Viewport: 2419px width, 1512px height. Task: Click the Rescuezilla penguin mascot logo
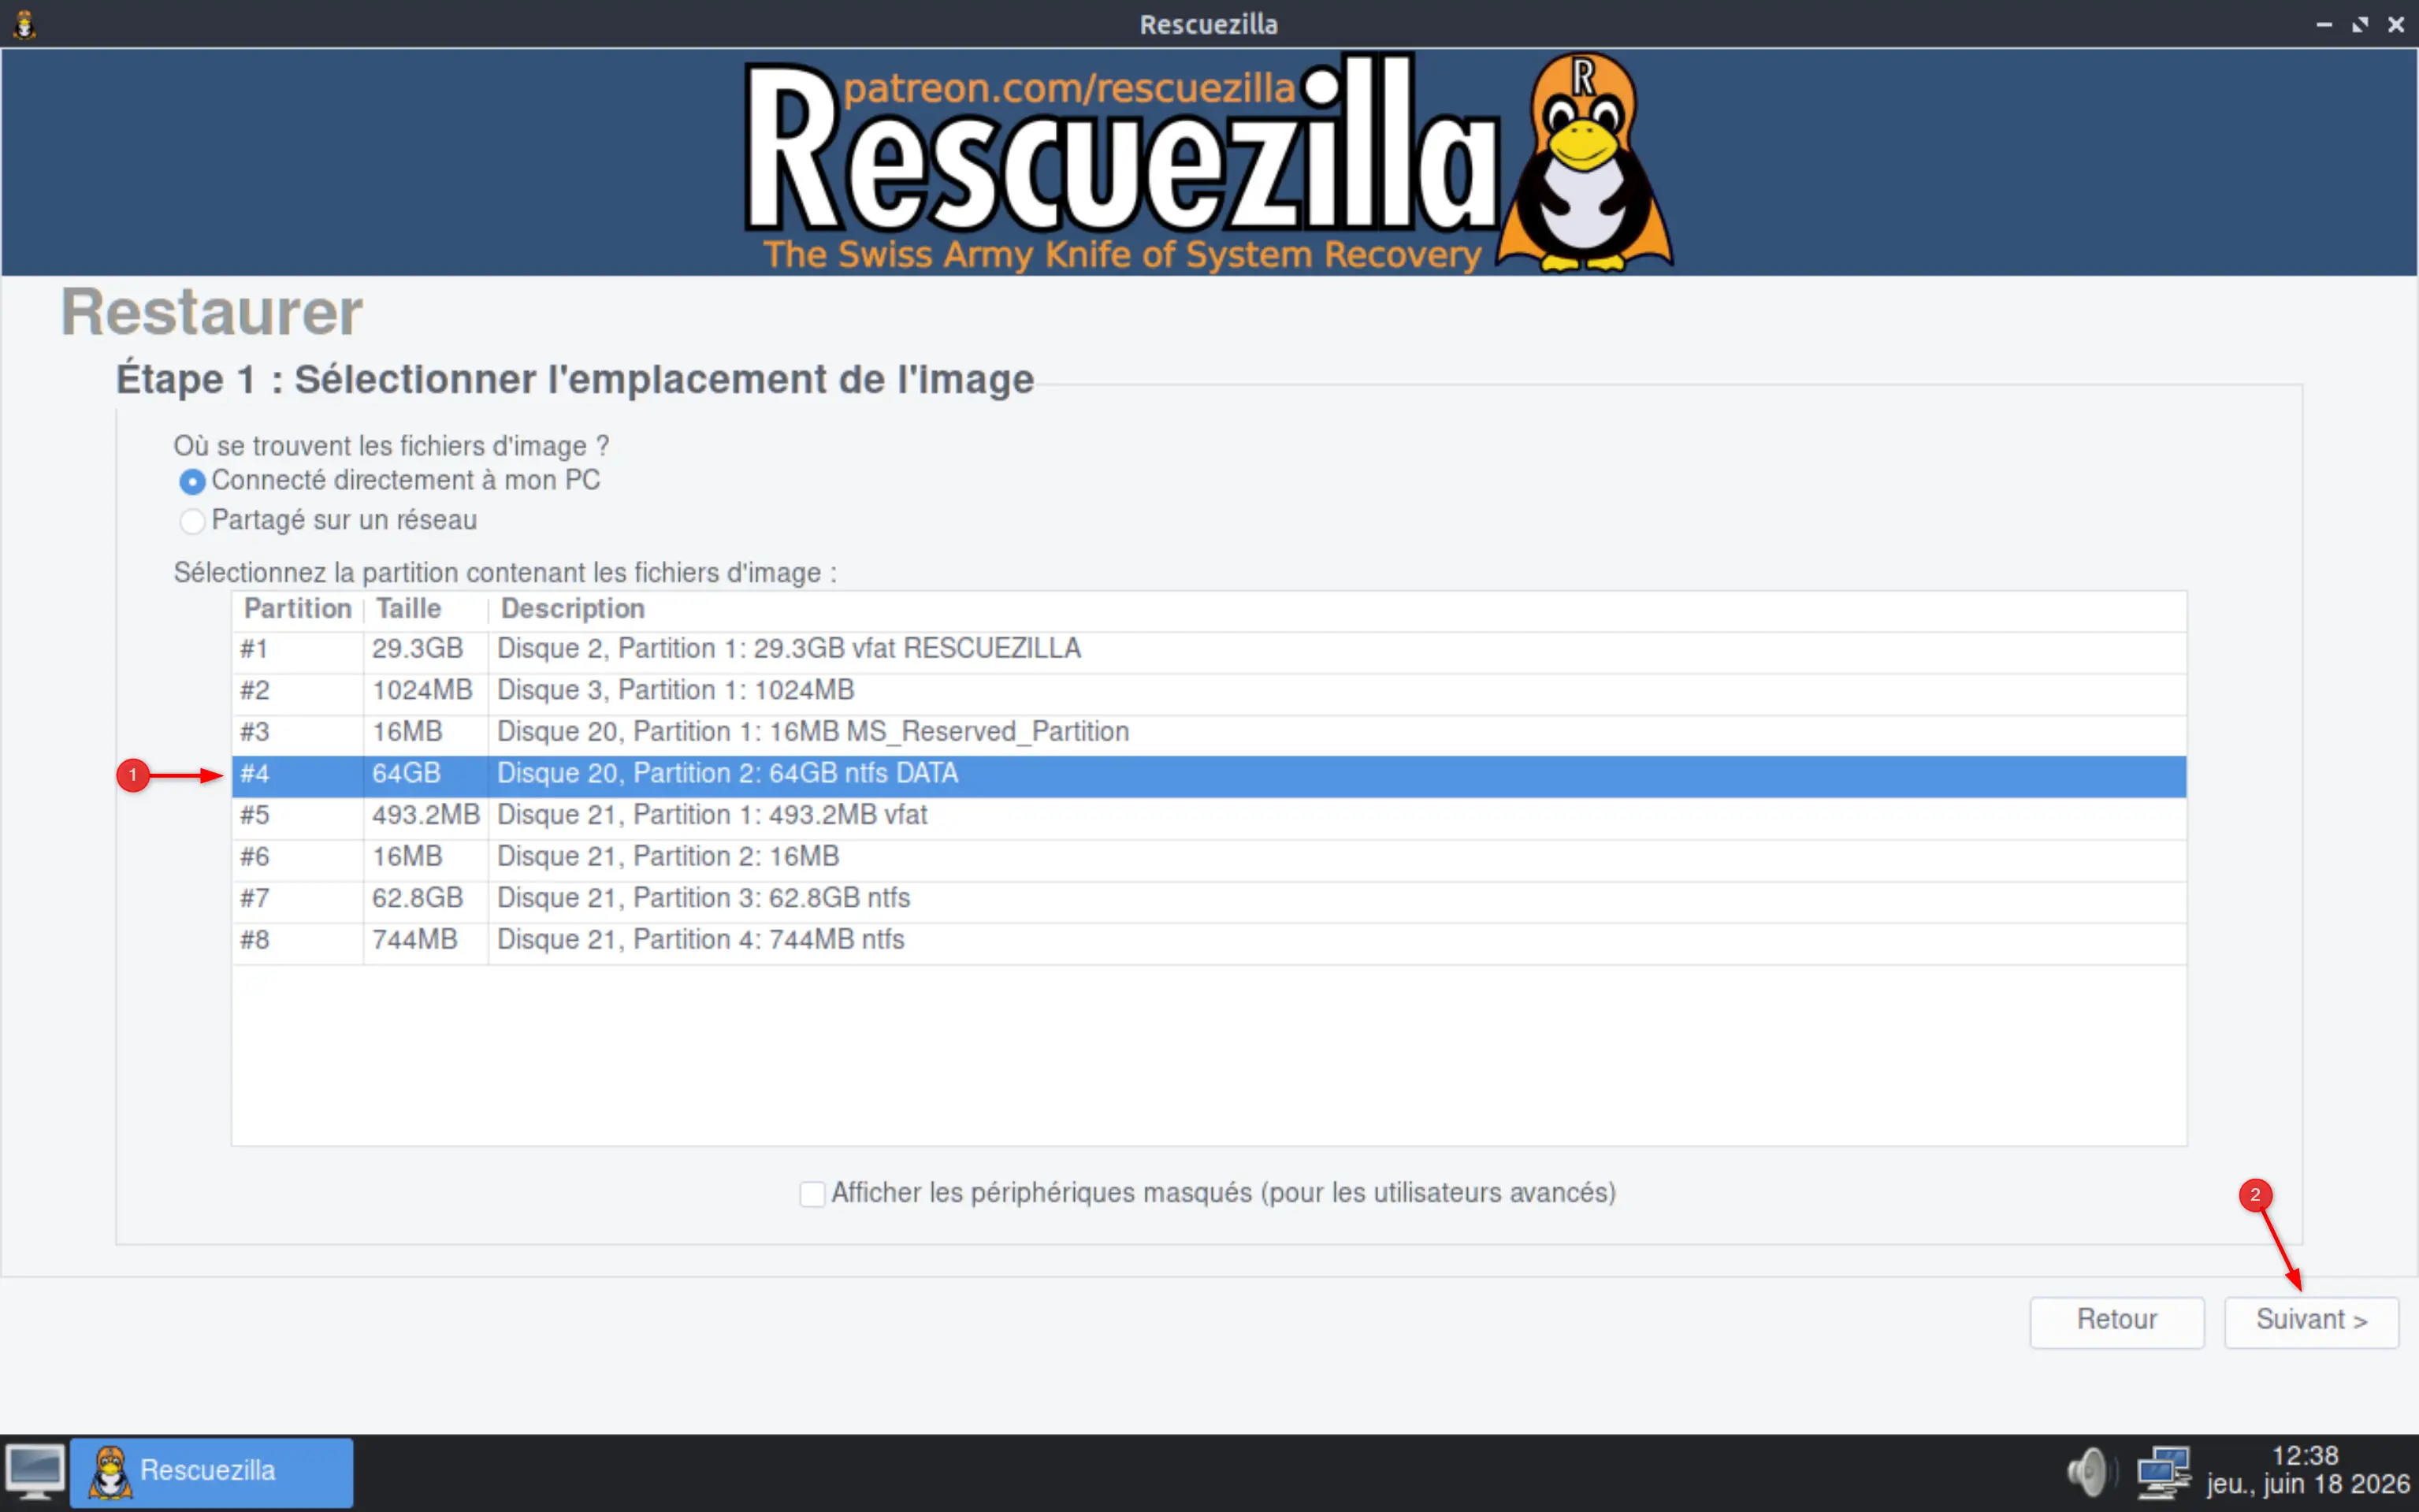point(1587,164)
